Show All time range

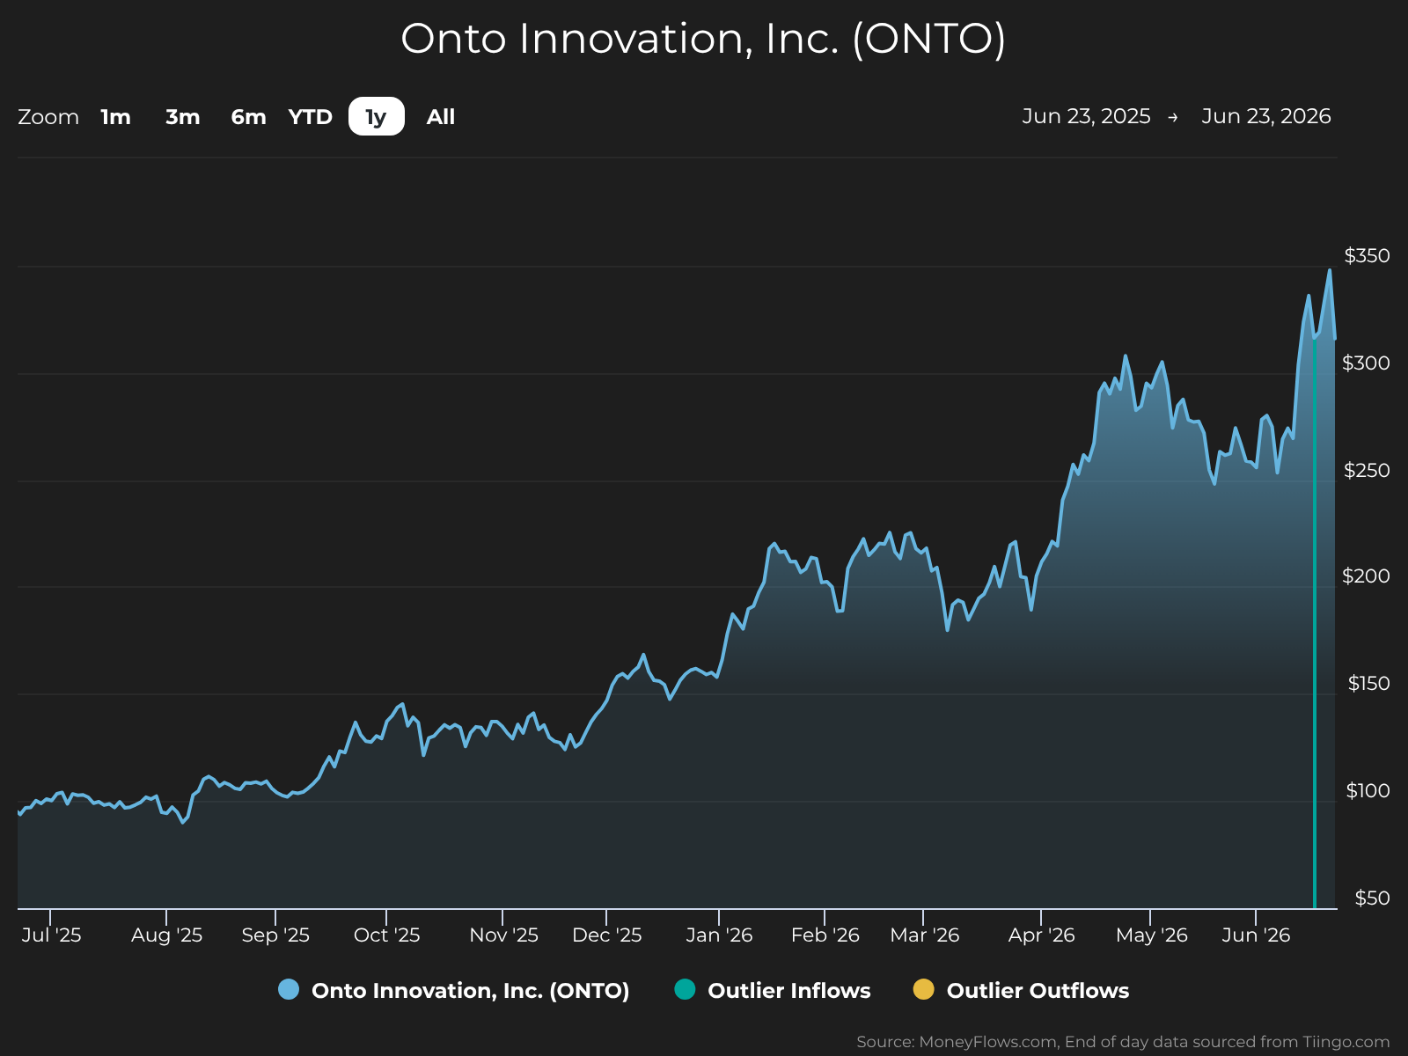[x=441, y=117]
